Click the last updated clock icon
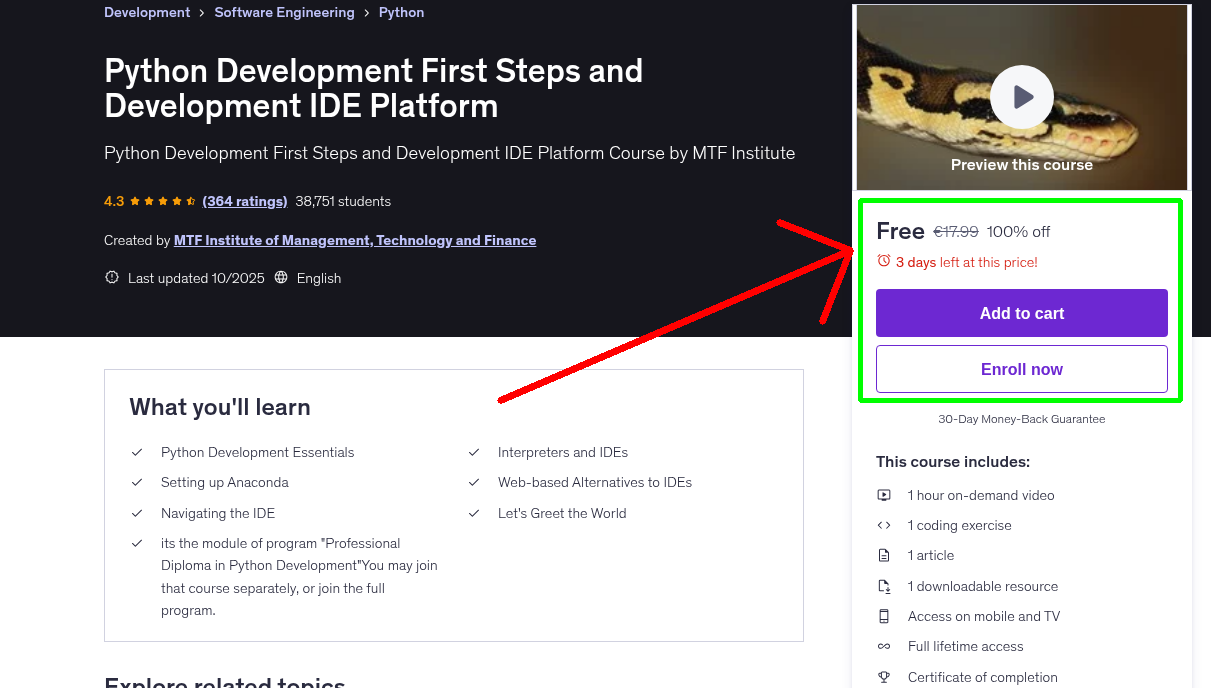 click(111, 277)
